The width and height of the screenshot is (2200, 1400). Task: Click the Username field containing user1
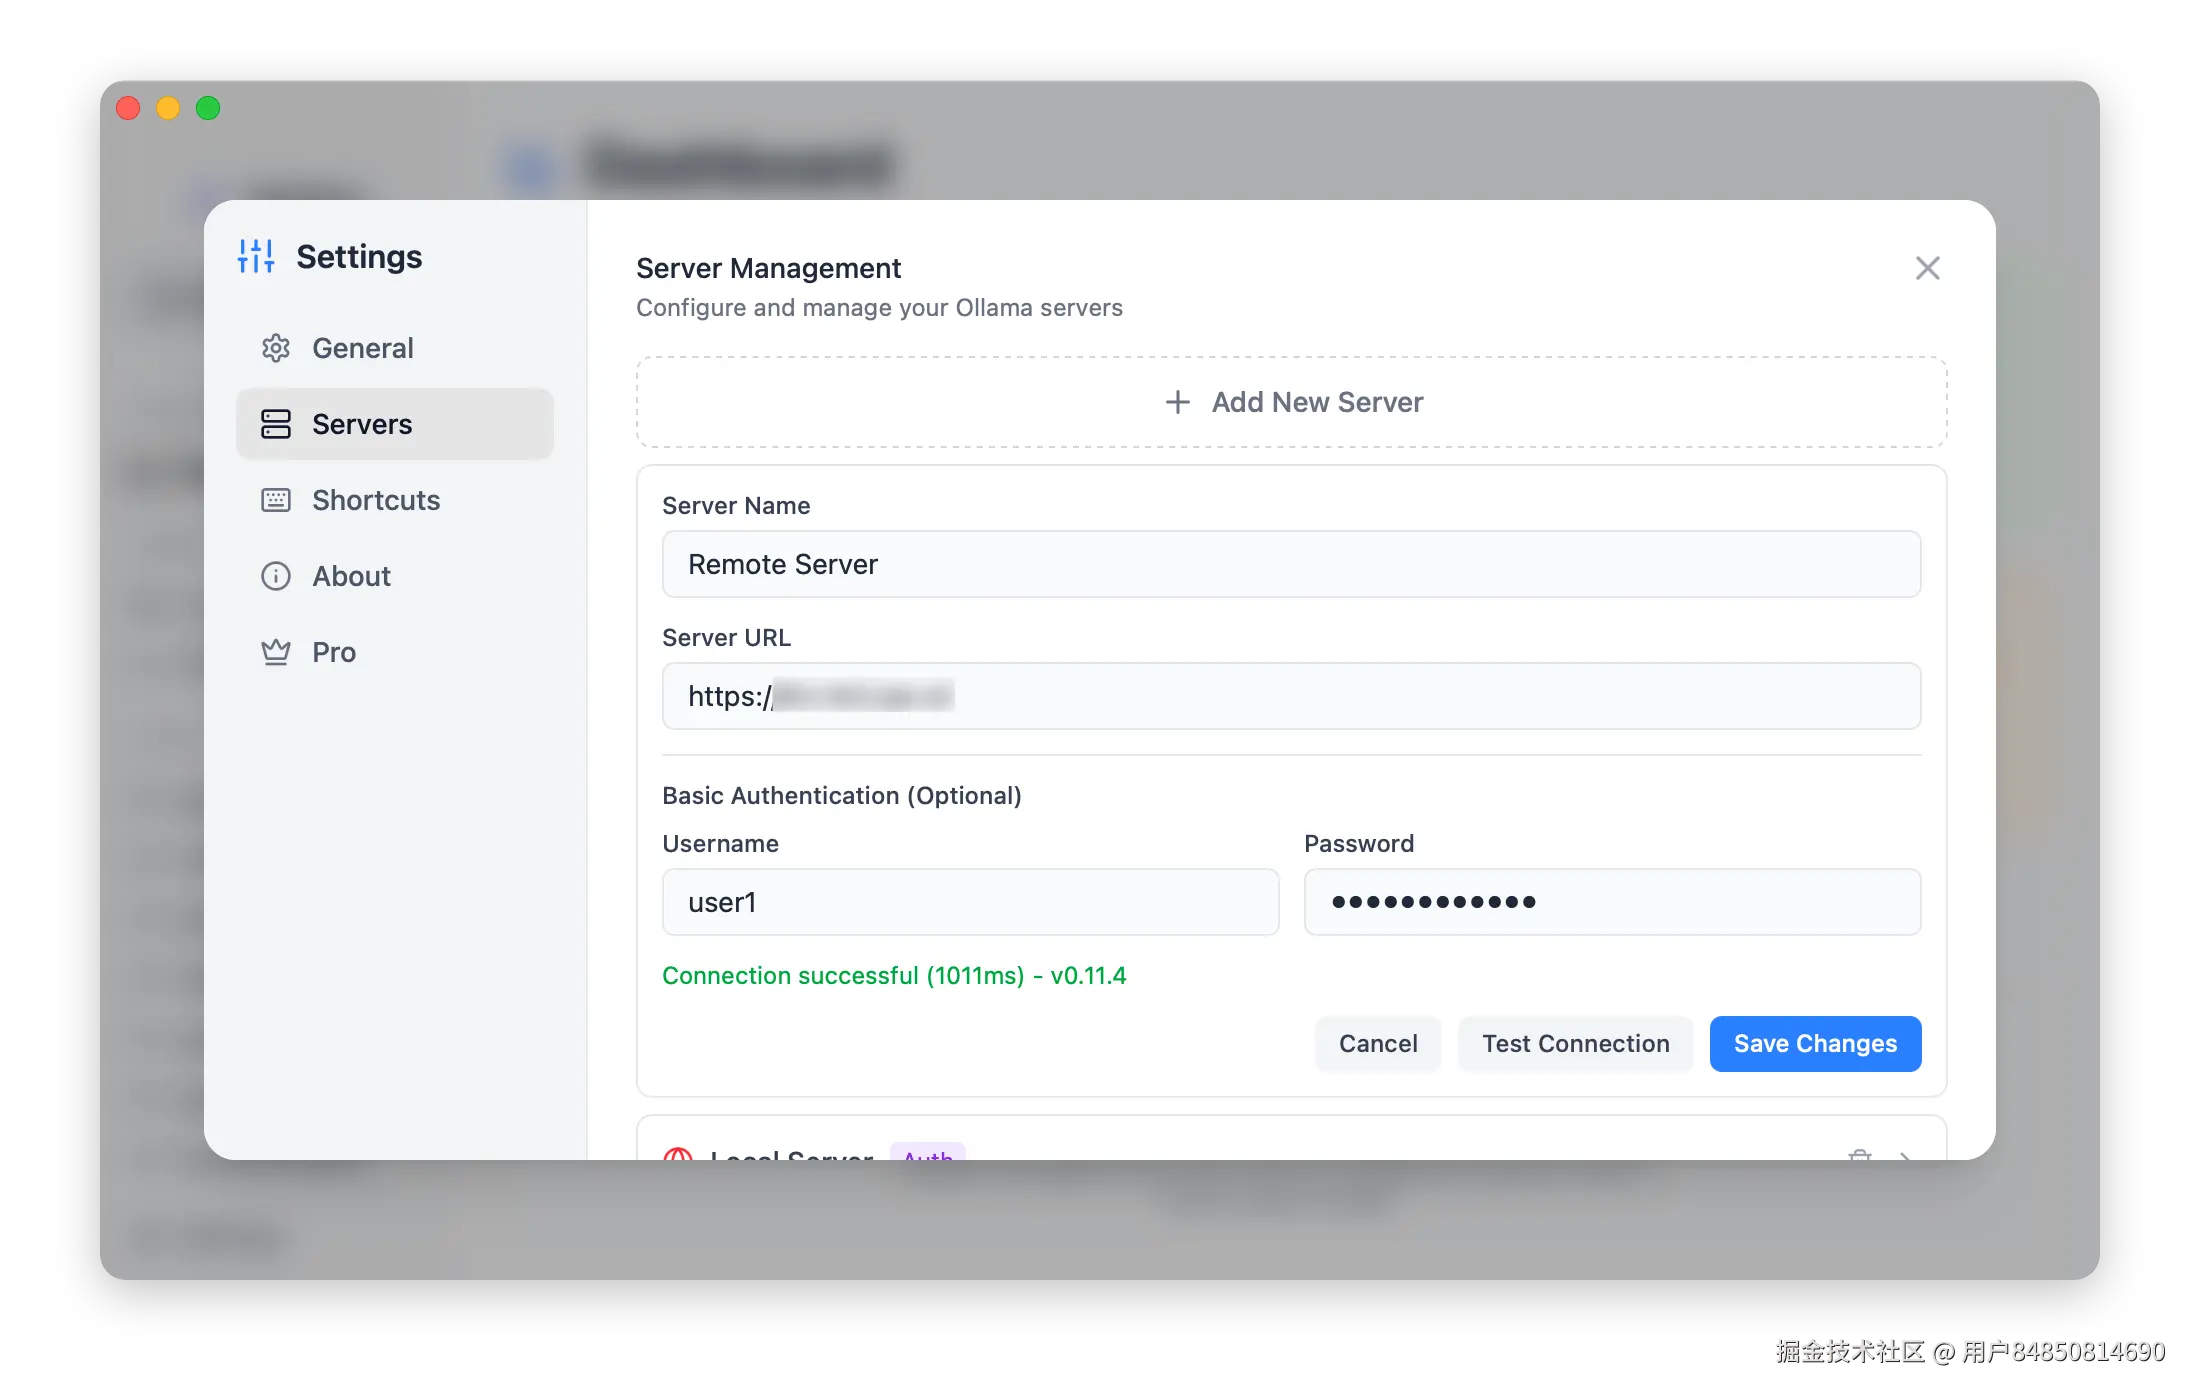[970, 902]
